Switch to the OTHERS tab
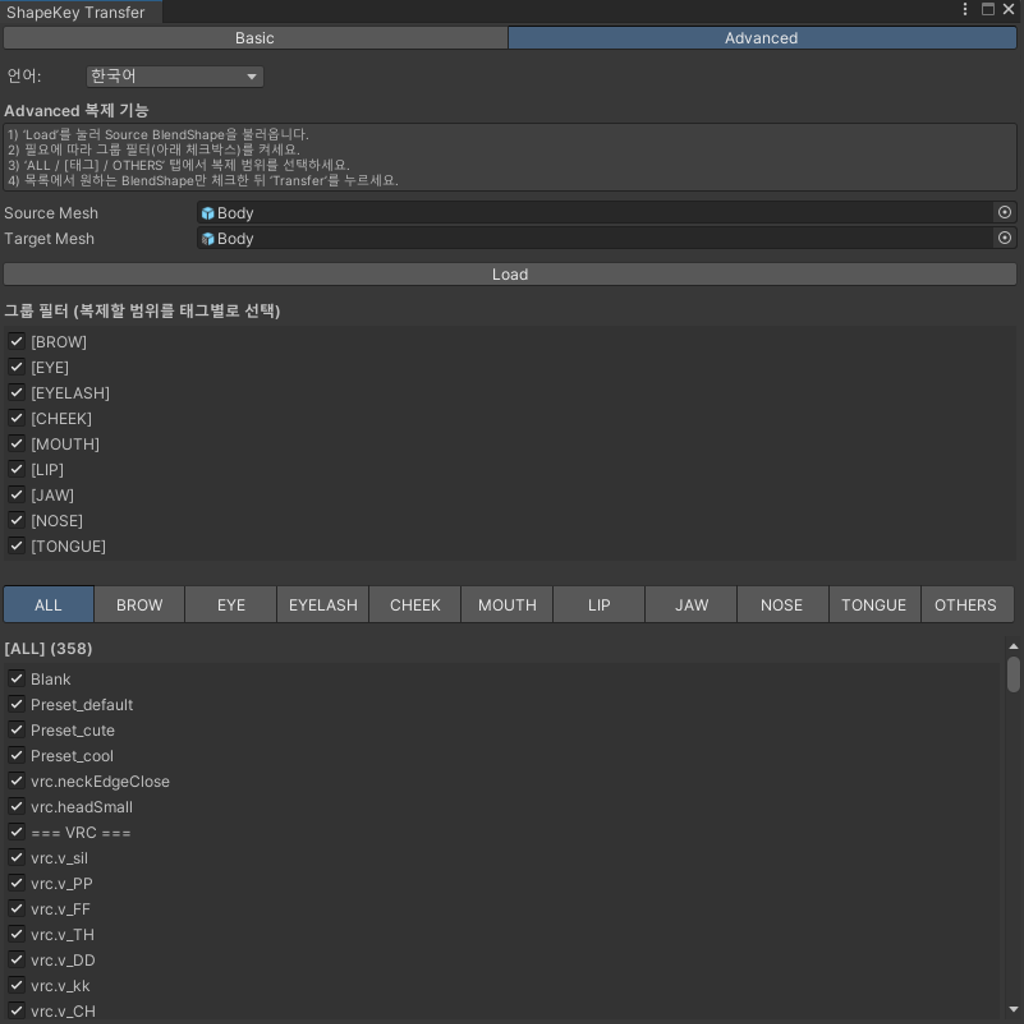Viewport: 1024px width, 1024px height. point(966,604)
